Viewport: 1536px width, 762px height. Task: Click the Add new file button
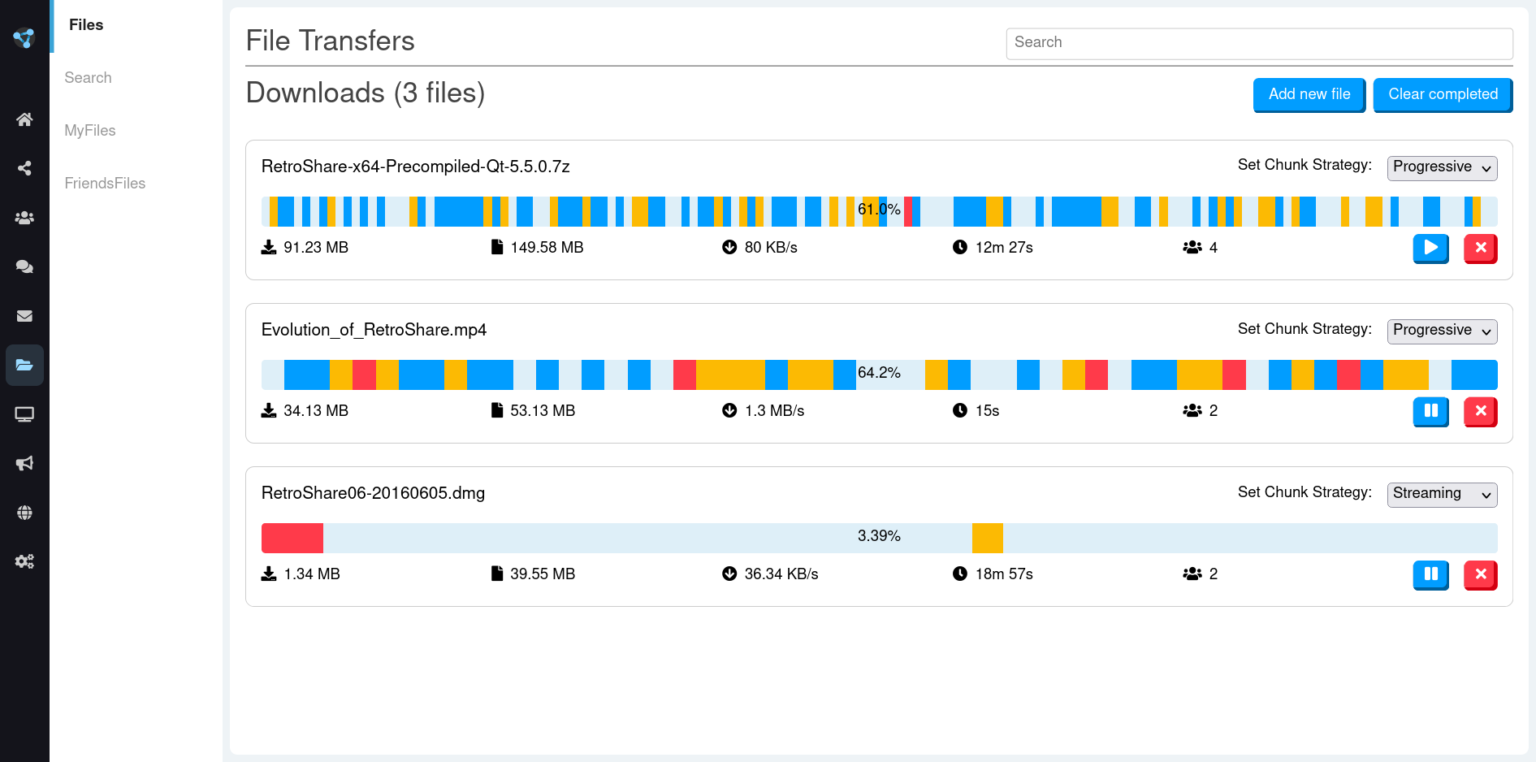(1309, 94)
